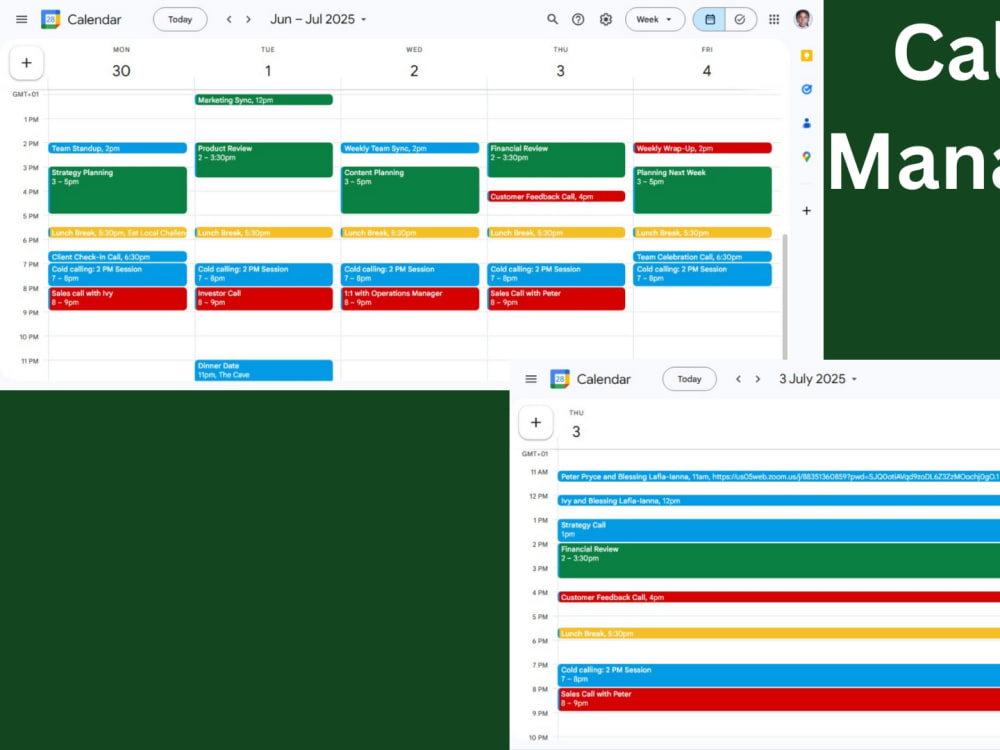
Task: Open Investor Call event on Tuesday
Action: [x=263, y=298]
